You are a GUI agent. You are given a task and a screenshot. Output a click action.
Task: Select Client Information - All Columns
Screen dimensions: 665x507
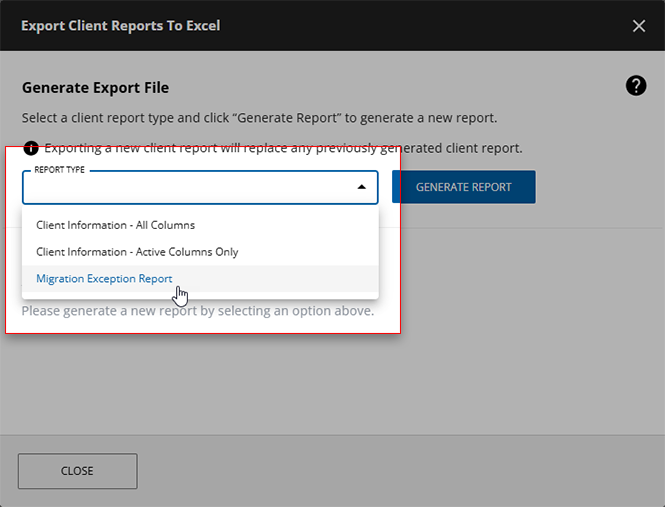pos(115,225)
